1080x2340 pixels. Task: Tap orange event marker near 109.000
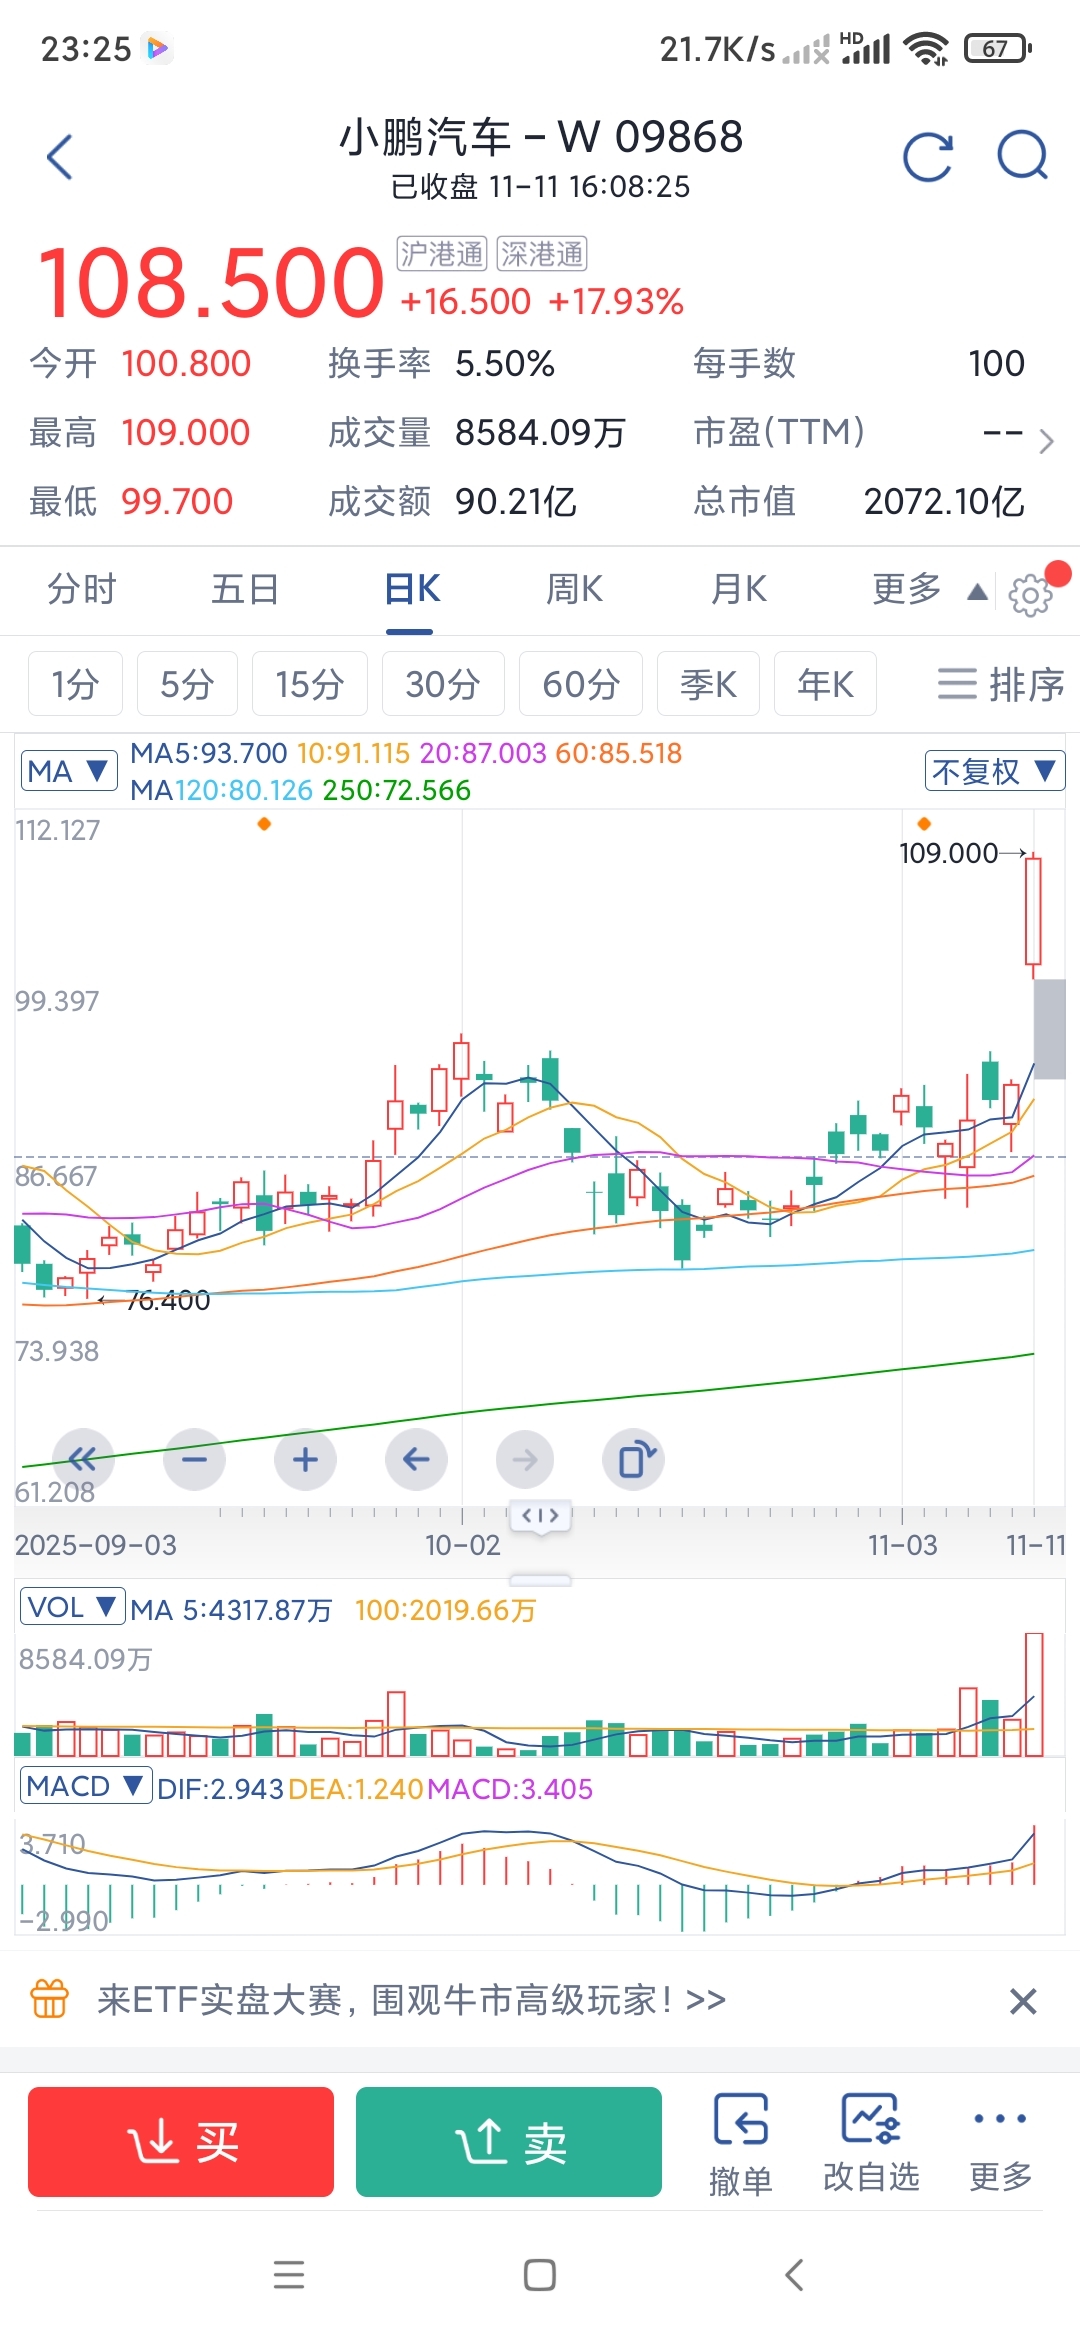924,824
